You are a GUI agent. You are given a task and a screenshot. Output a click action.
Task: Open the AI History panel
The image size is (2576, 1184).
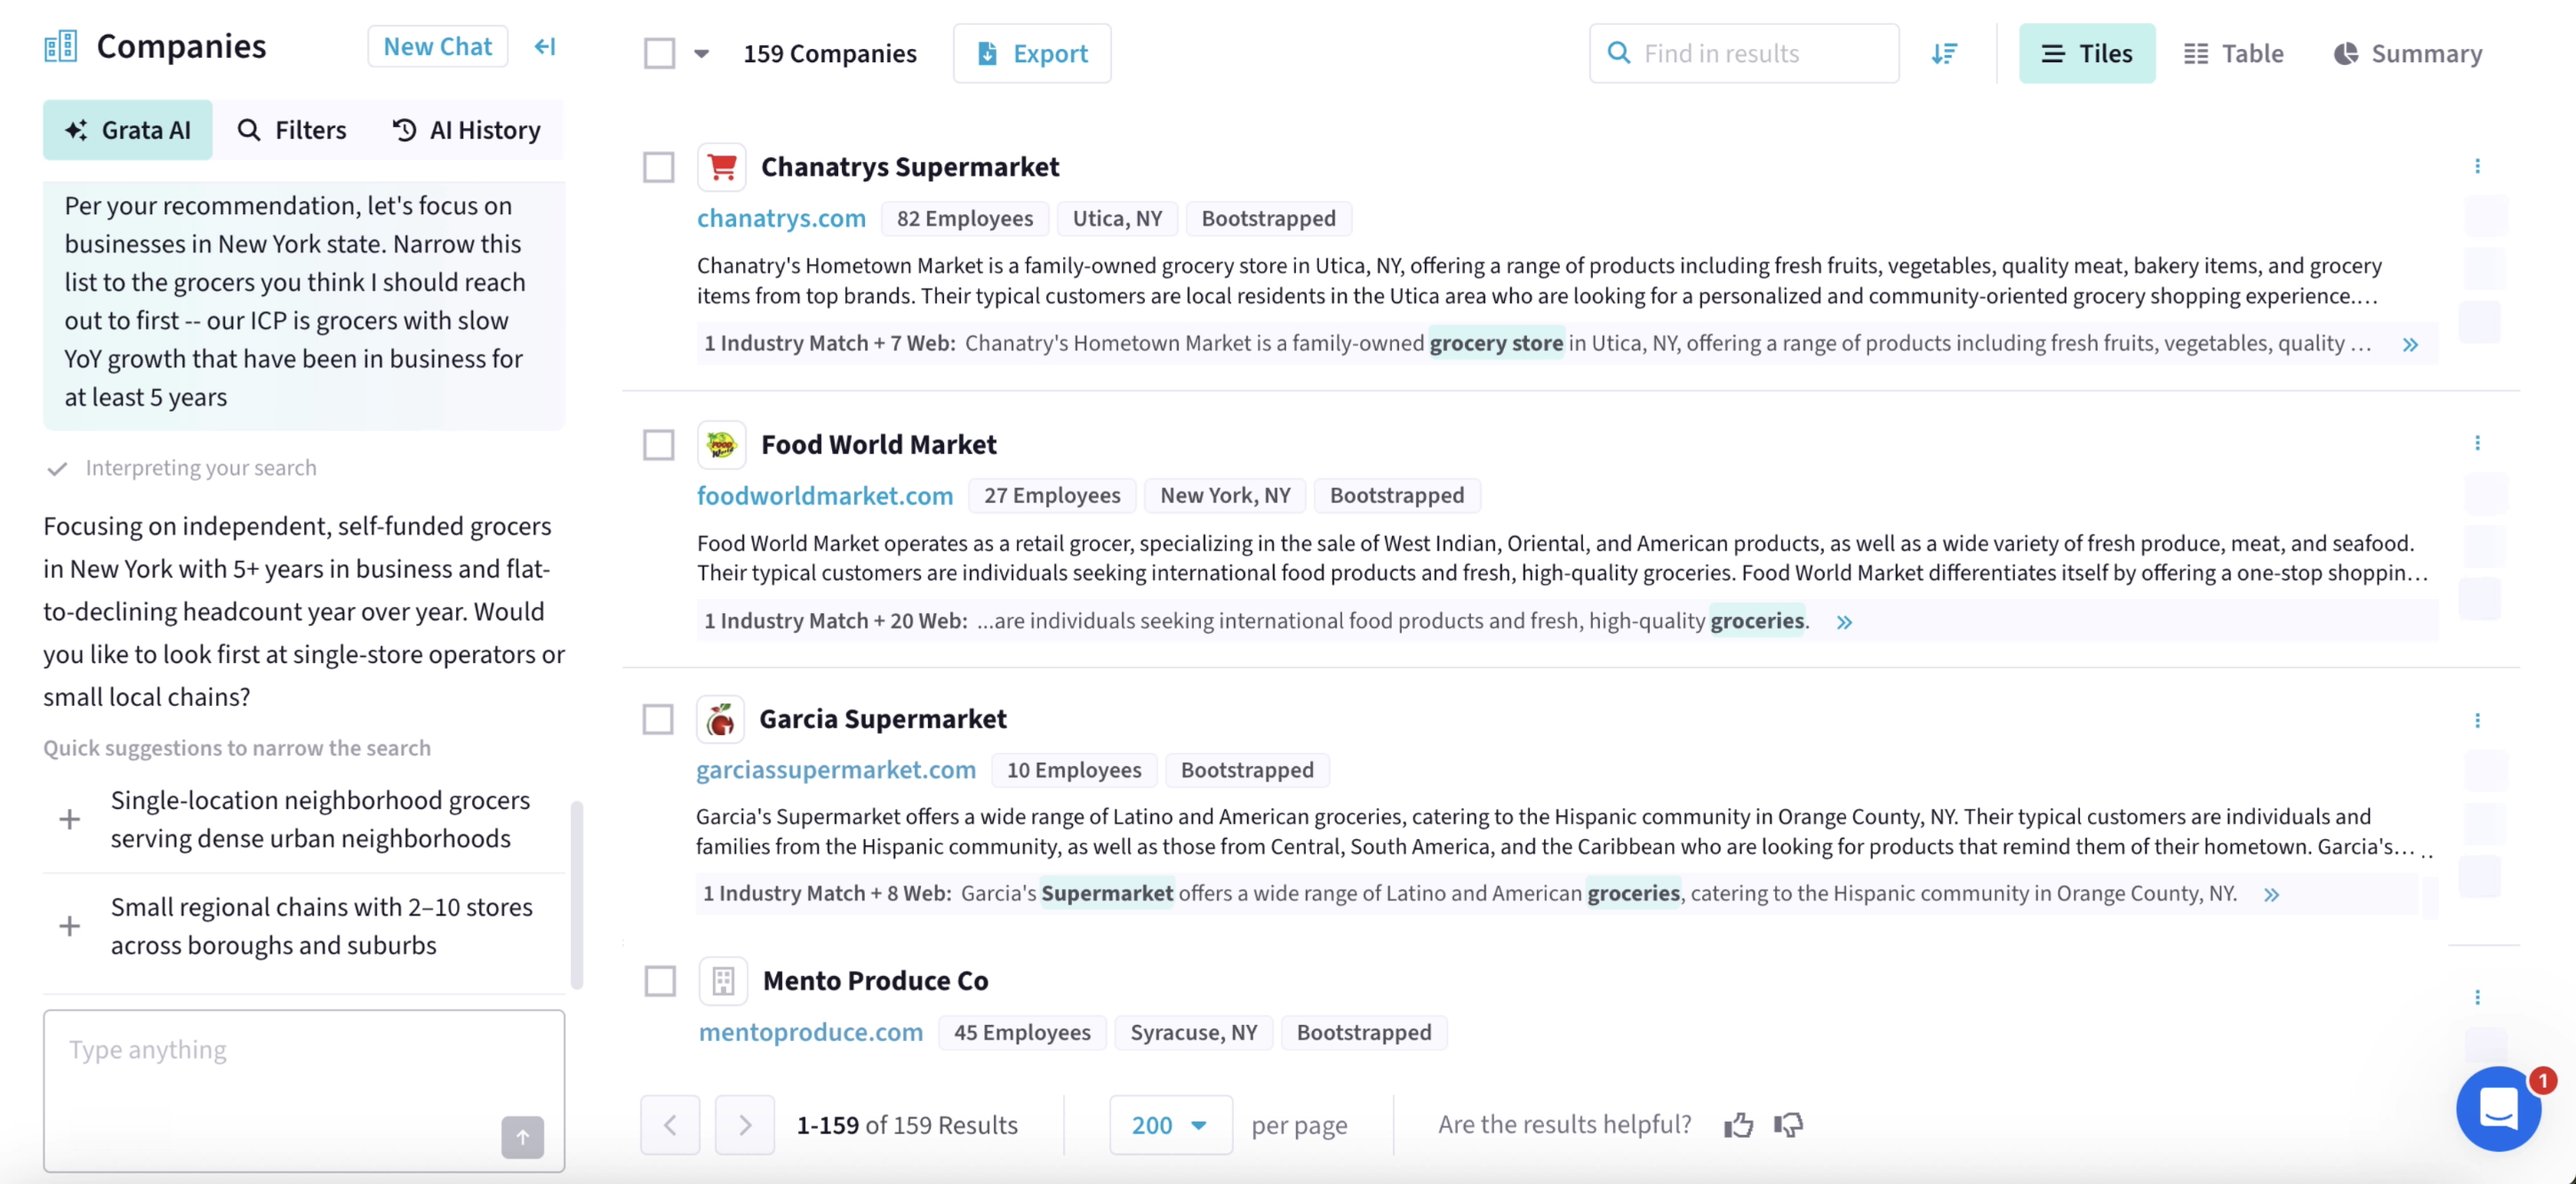[x=466, y=129]
